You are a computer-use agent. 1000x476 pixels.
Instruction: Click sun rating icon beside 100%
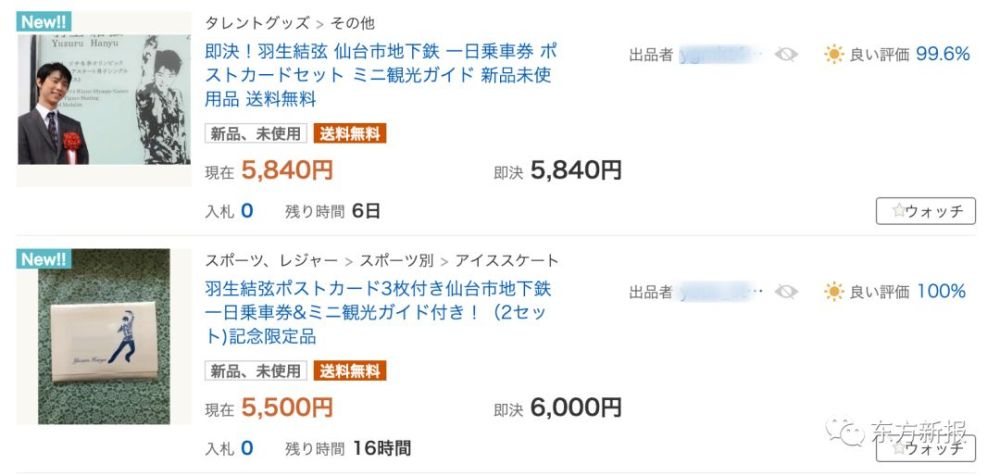point(834,292)
